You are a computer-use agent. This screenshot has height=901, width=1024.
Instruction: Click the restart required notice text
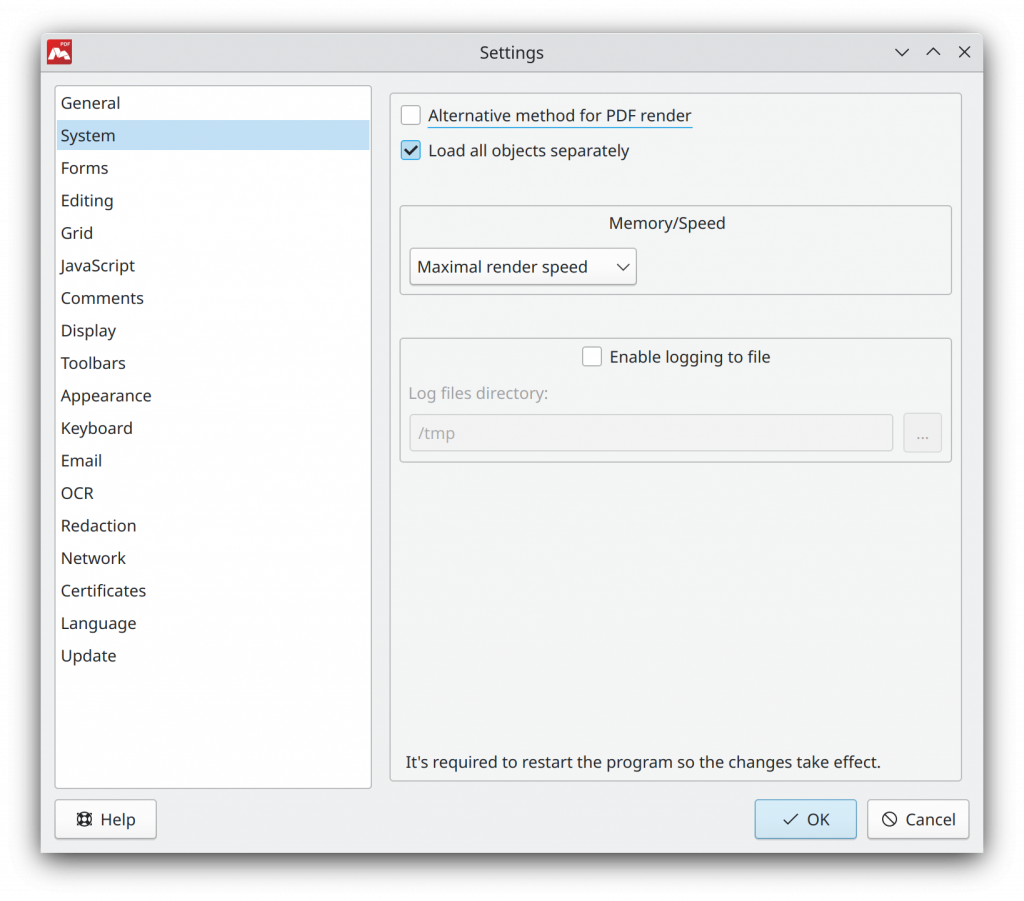coord(643,763)
